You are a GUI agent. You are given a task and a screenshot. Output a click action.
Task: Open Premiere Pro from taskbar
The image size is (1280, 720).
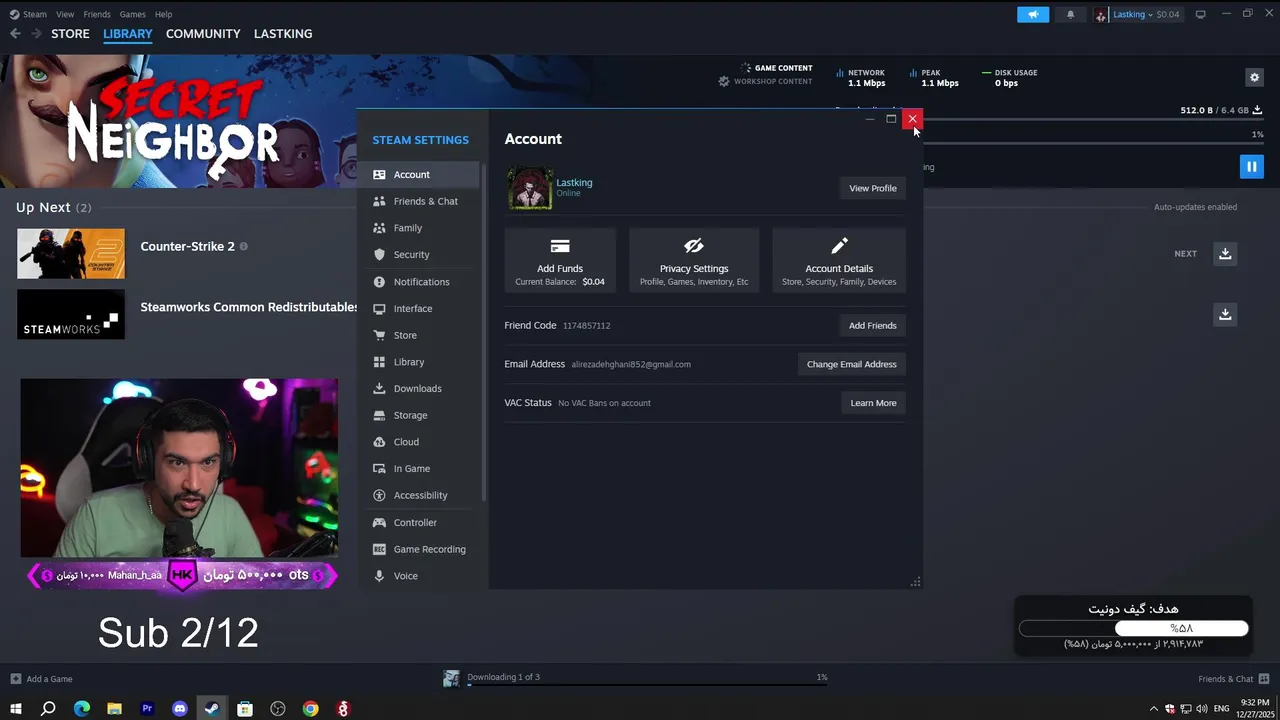tap(147, 709)
